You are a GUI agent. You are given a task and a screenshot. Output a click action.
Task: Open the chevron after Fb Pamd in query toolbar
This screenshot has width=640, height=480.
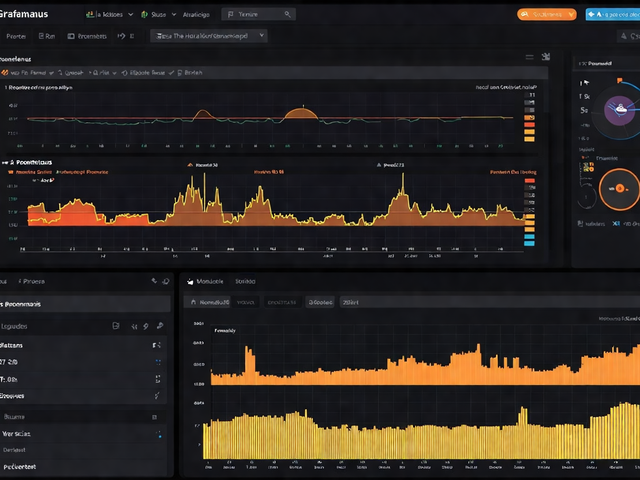point(51,73)
